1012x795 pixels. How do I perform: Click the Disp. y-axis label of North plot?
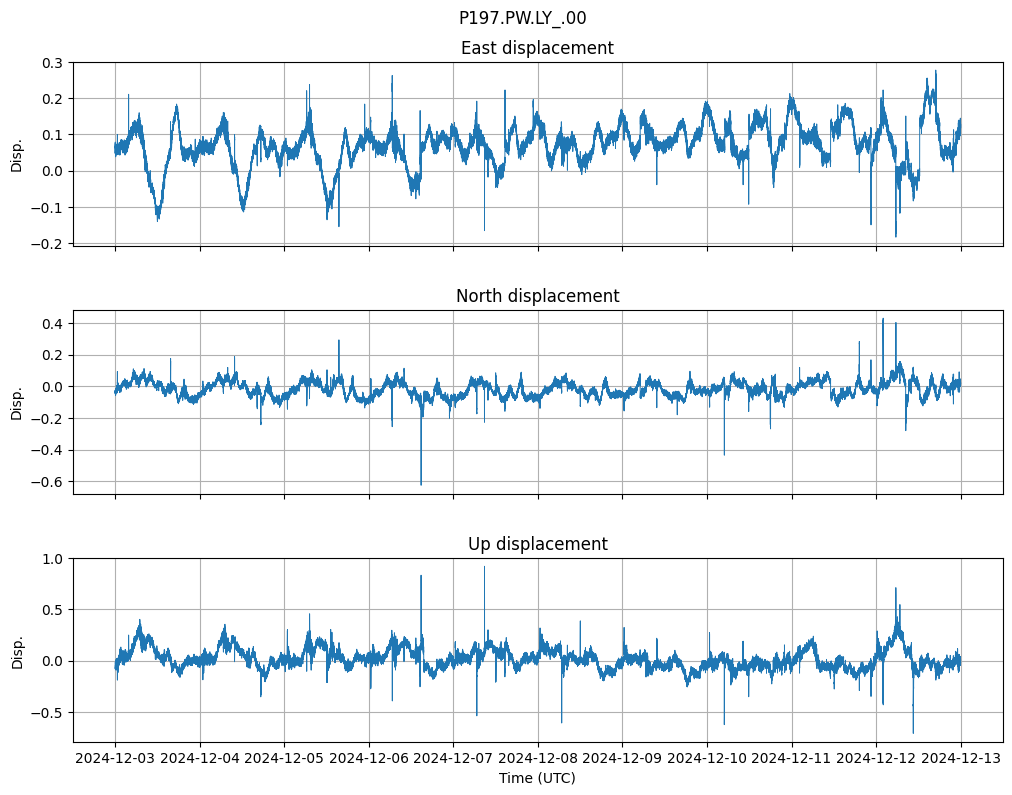coord(17,402)
